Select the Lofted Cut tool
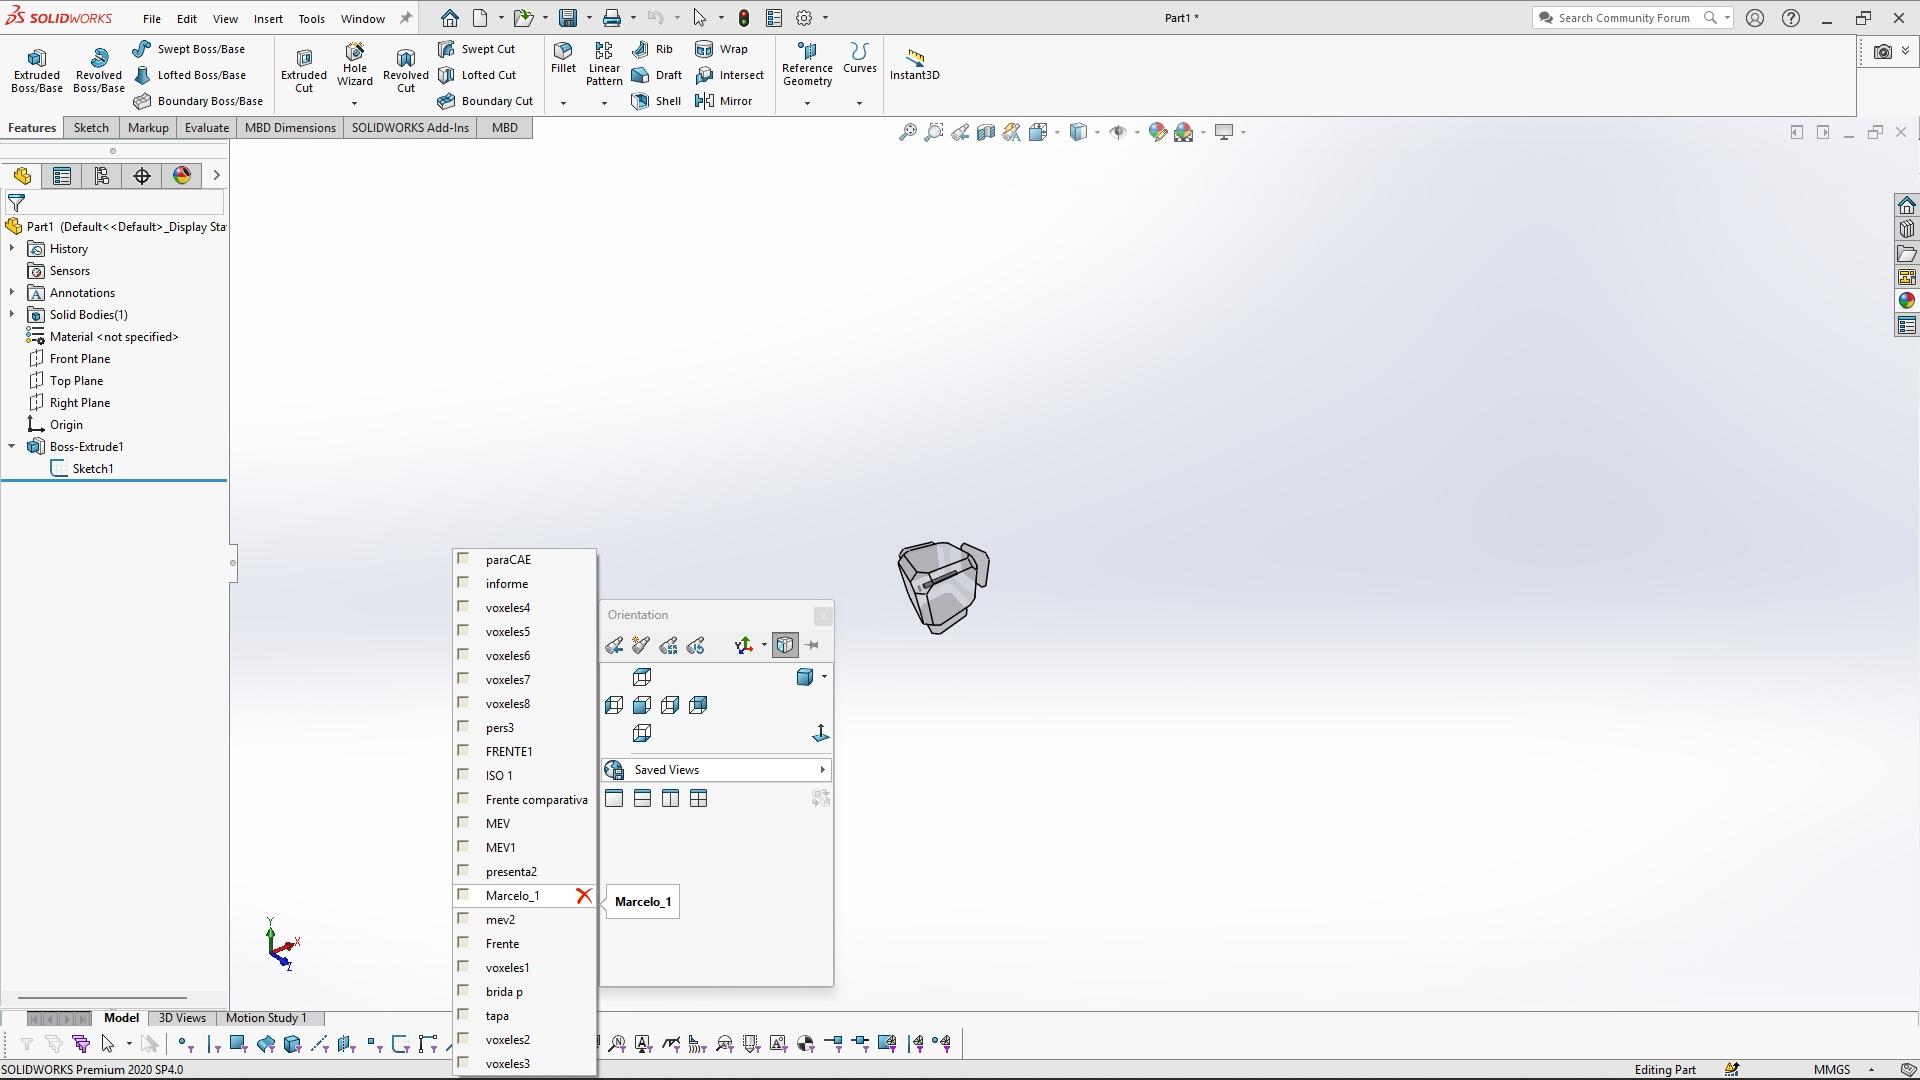The height and width of the screenshot is (1080, 1920). click(x=477, y=75)
